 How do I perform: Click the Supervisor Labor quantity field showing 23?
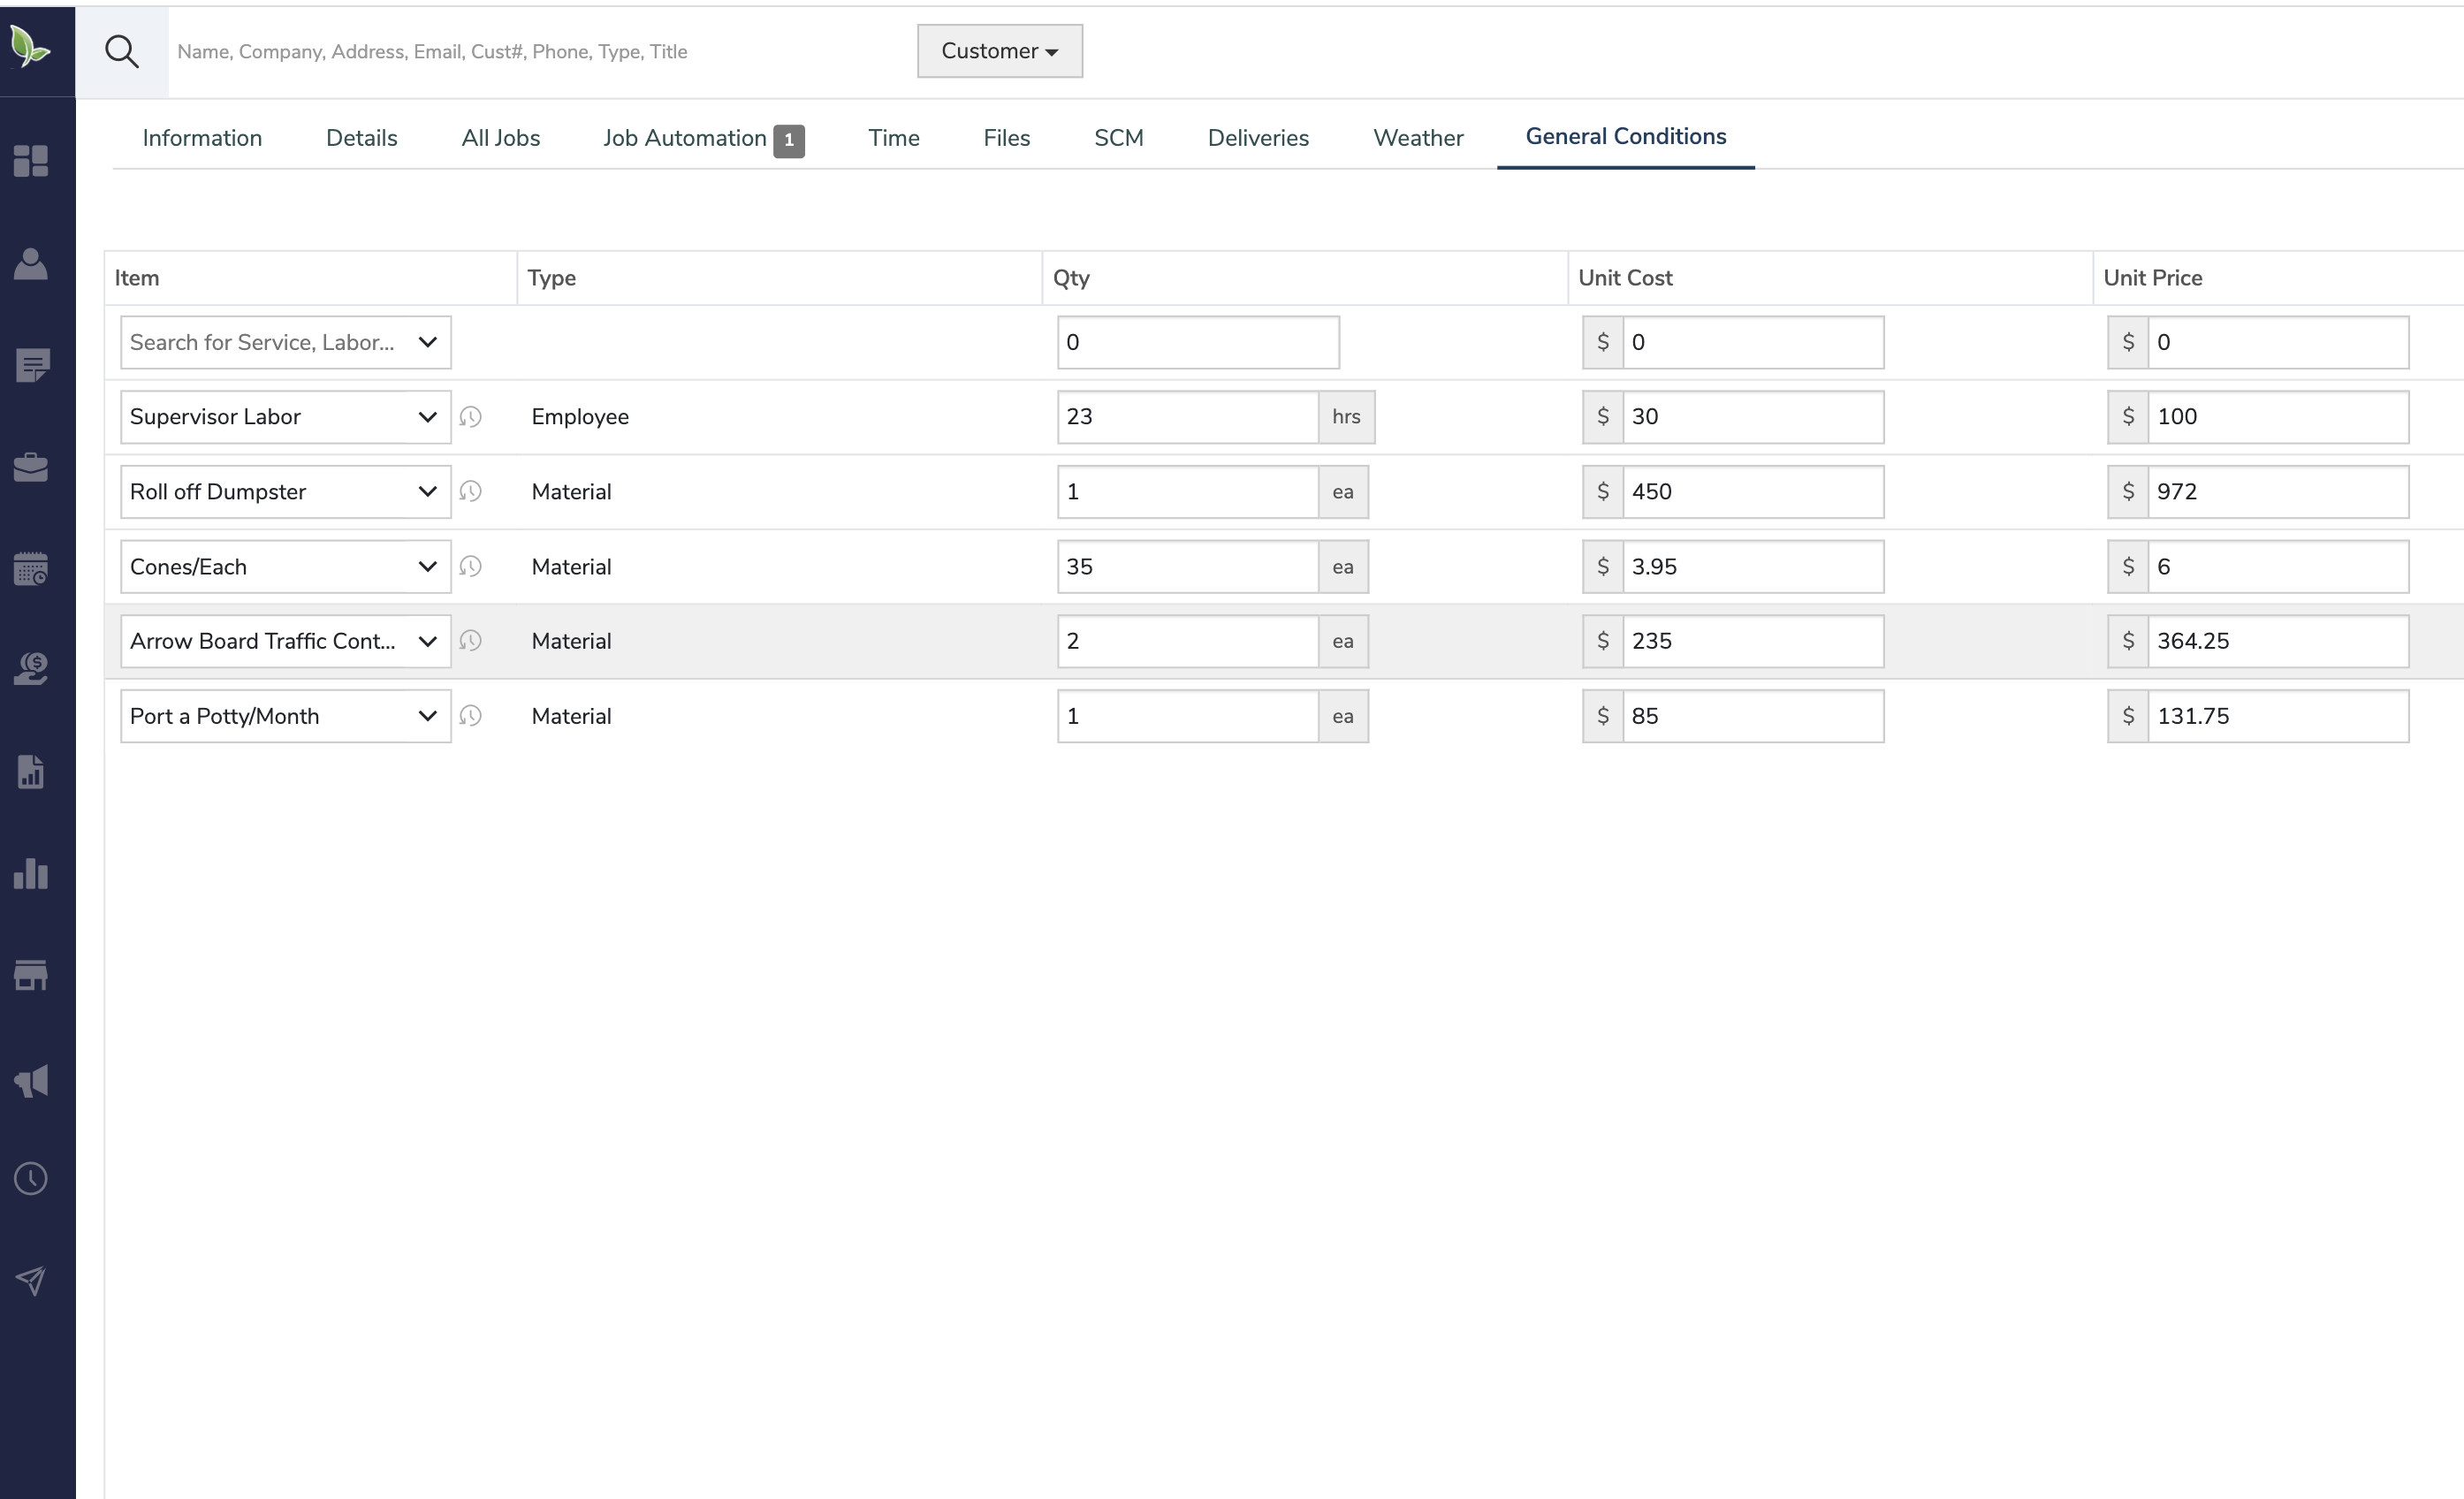[x=1188, y=417]
